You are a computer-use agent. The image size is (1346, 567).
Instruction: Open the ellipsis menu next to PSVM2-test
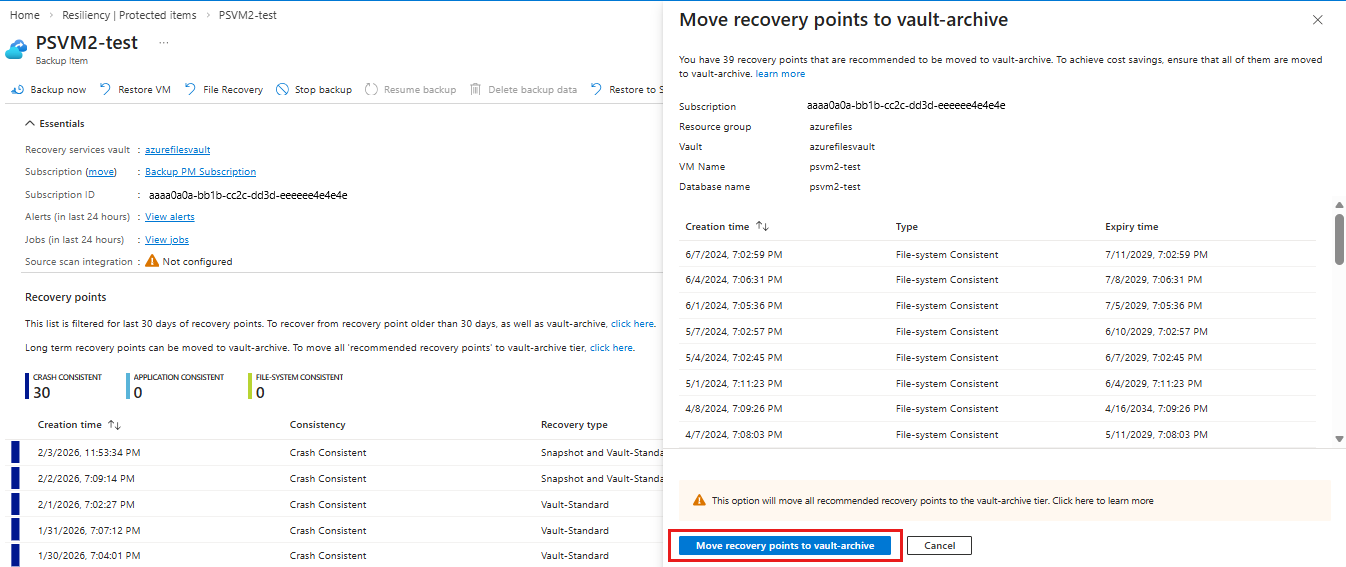(x=164, y=43)
